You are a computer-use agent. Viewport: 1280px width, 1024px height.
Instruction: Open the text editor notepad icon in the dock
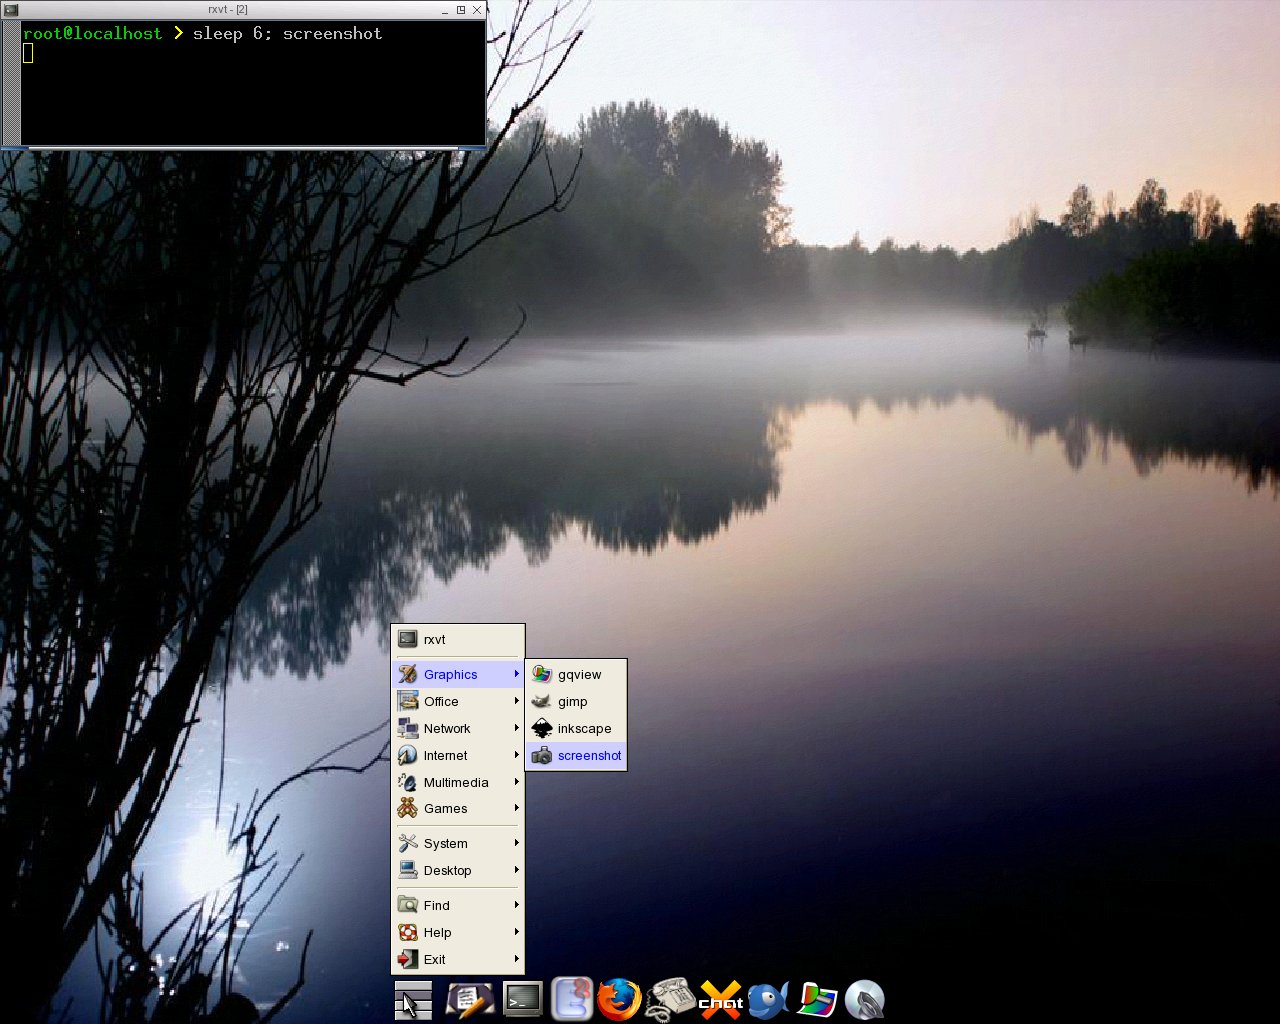click(469, 1000)
